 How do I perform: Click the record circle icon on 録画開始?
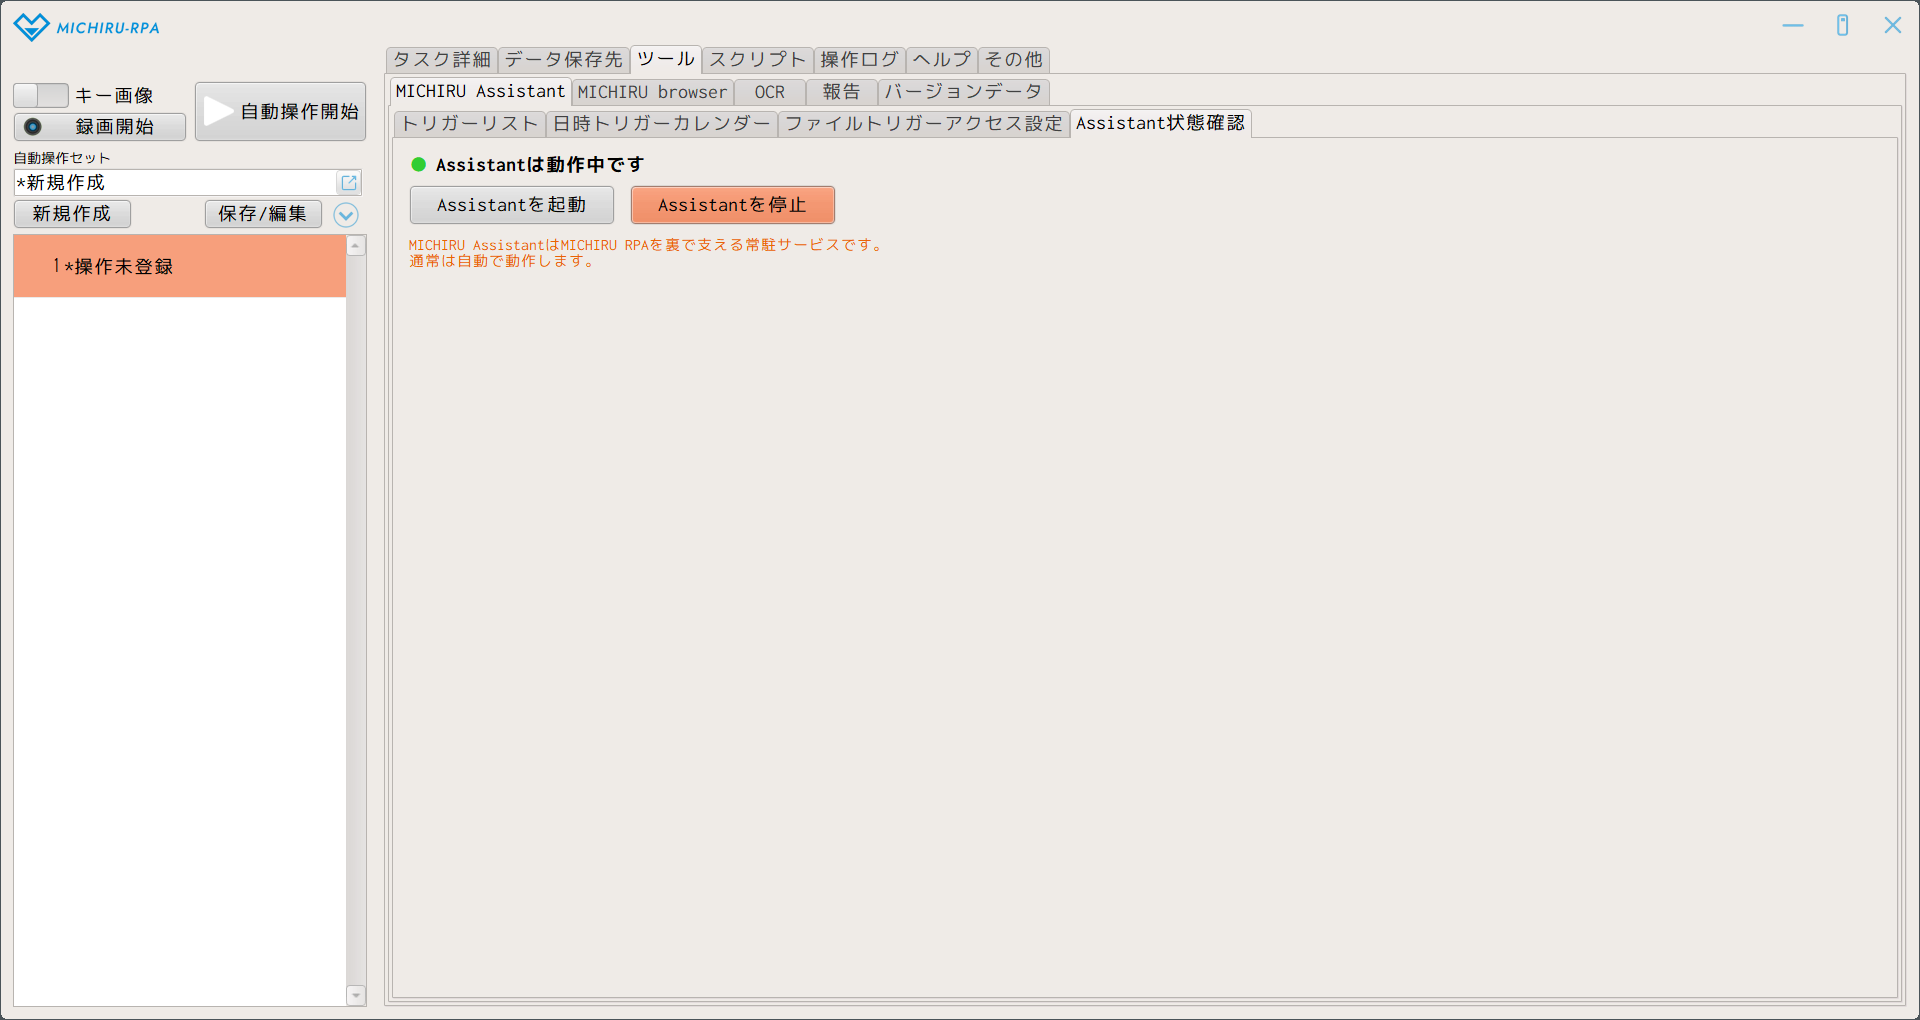click(x=33, y=127)
